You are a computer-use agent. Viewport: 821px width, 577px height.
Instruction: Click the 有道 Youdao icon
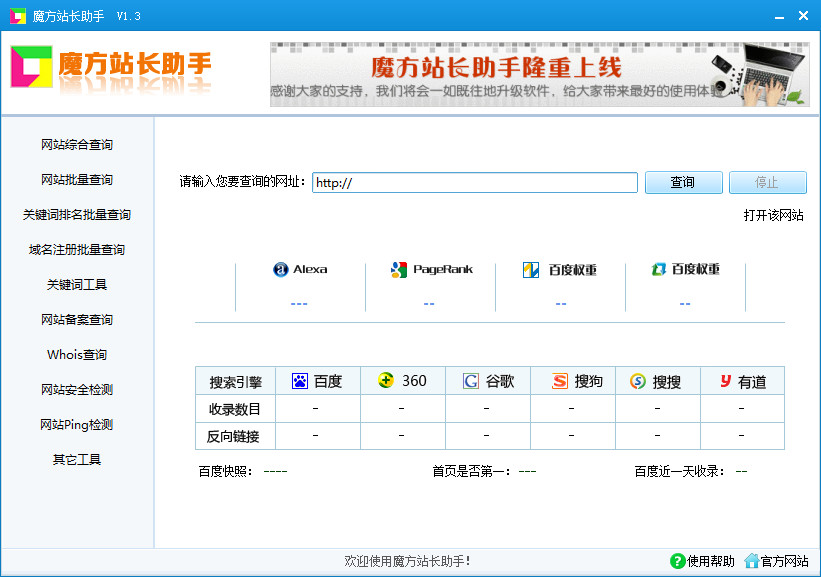tap(725, 381)
